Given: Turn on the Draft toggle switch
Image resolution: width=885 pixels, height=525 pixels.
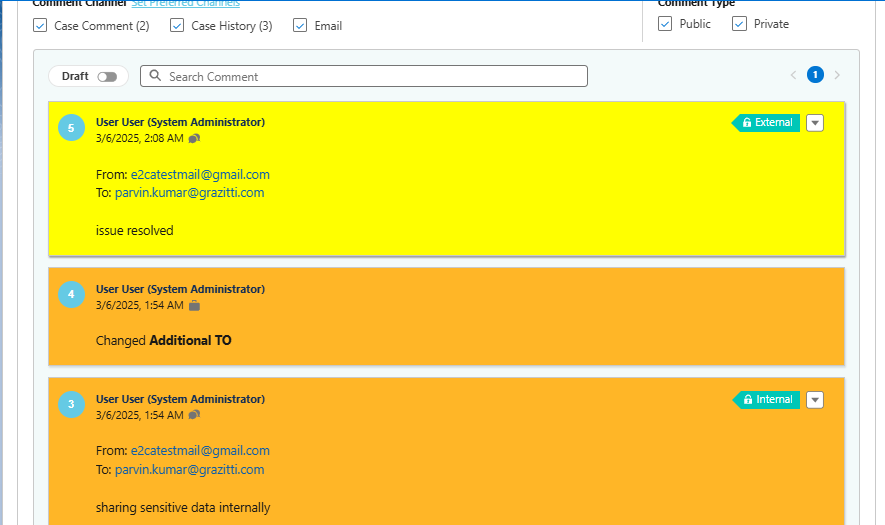Looking at the screenshot, I should 107,77.
